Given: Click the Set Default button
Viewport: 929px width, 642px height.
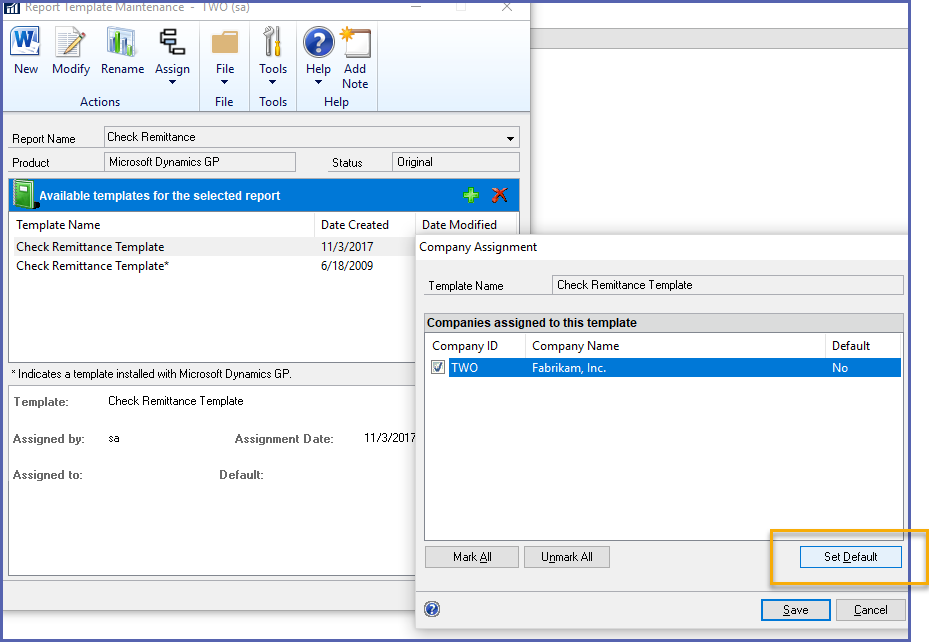Looking at the screenshot, I should 850,557.
